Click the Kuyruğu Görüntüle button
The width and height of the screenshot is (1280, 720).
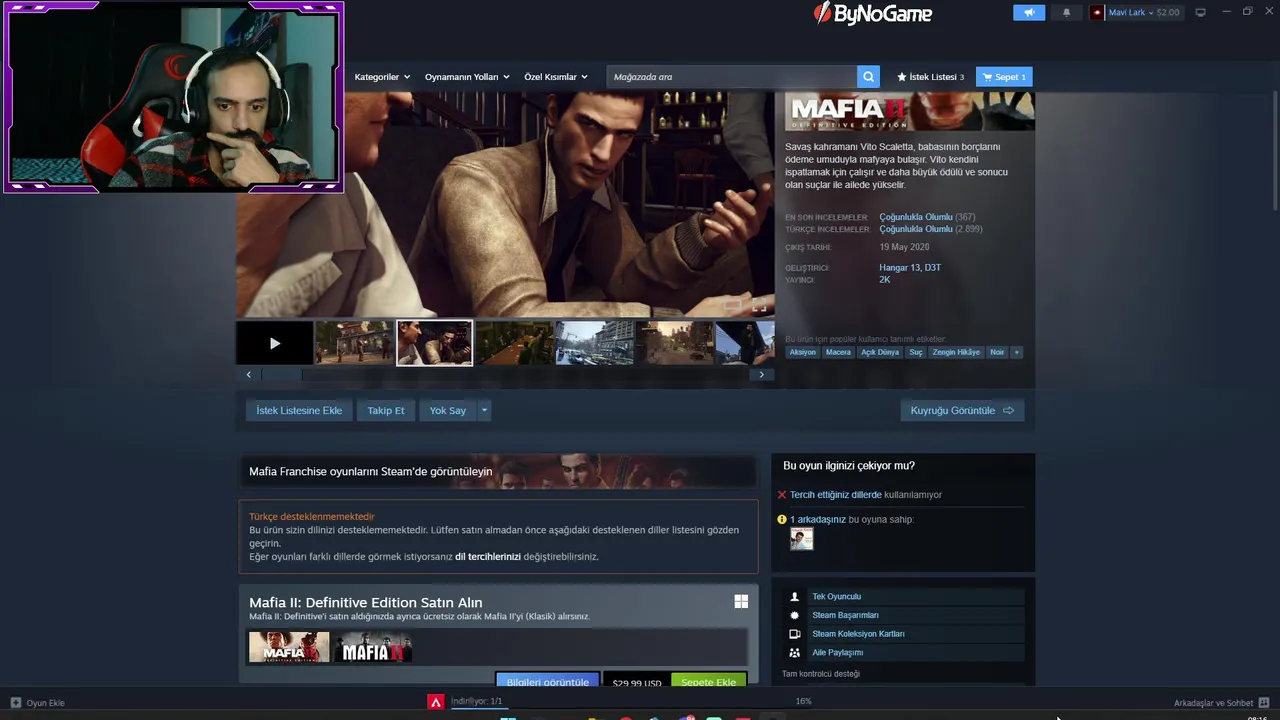962,410
